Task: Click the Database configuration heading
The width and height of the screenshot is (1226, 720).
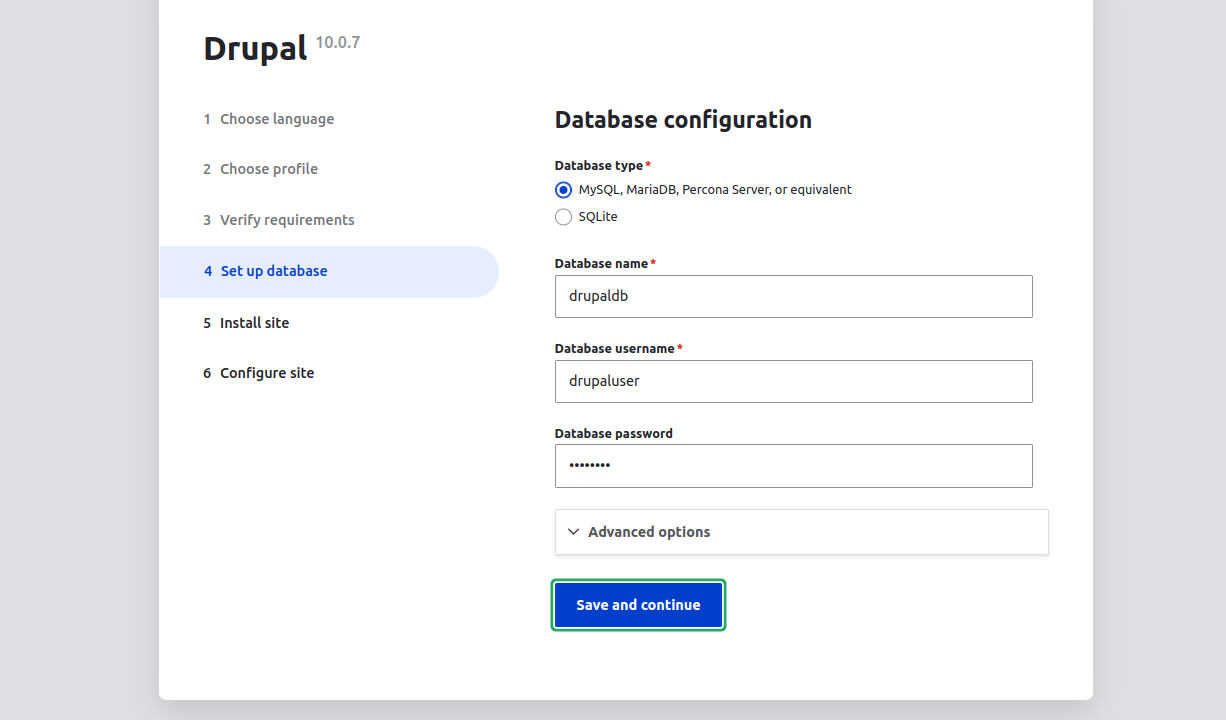Action: click(683, 120)
